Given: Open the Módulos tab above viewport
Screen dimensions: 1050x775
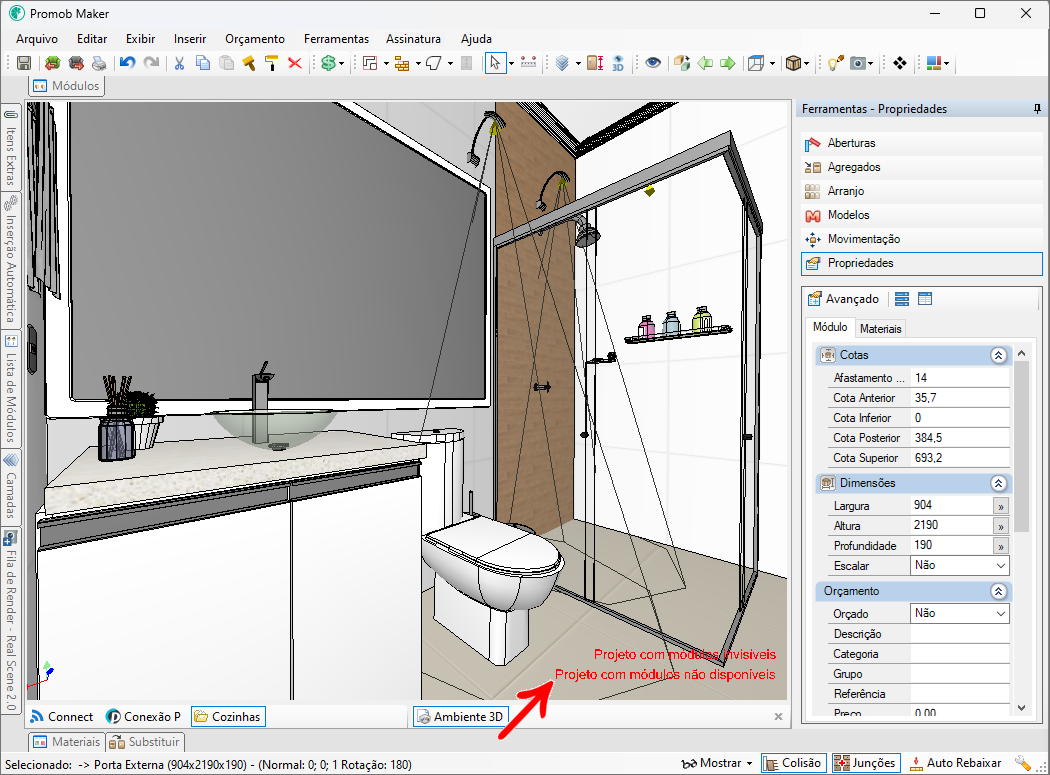Looking at the screenshot, I should click(x=67, y=86).
